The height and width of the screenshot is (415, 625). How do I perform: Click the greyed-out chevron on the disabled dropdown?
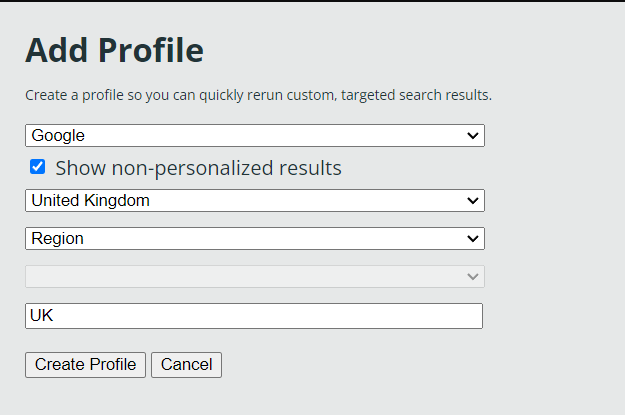[x=473, y=277]
